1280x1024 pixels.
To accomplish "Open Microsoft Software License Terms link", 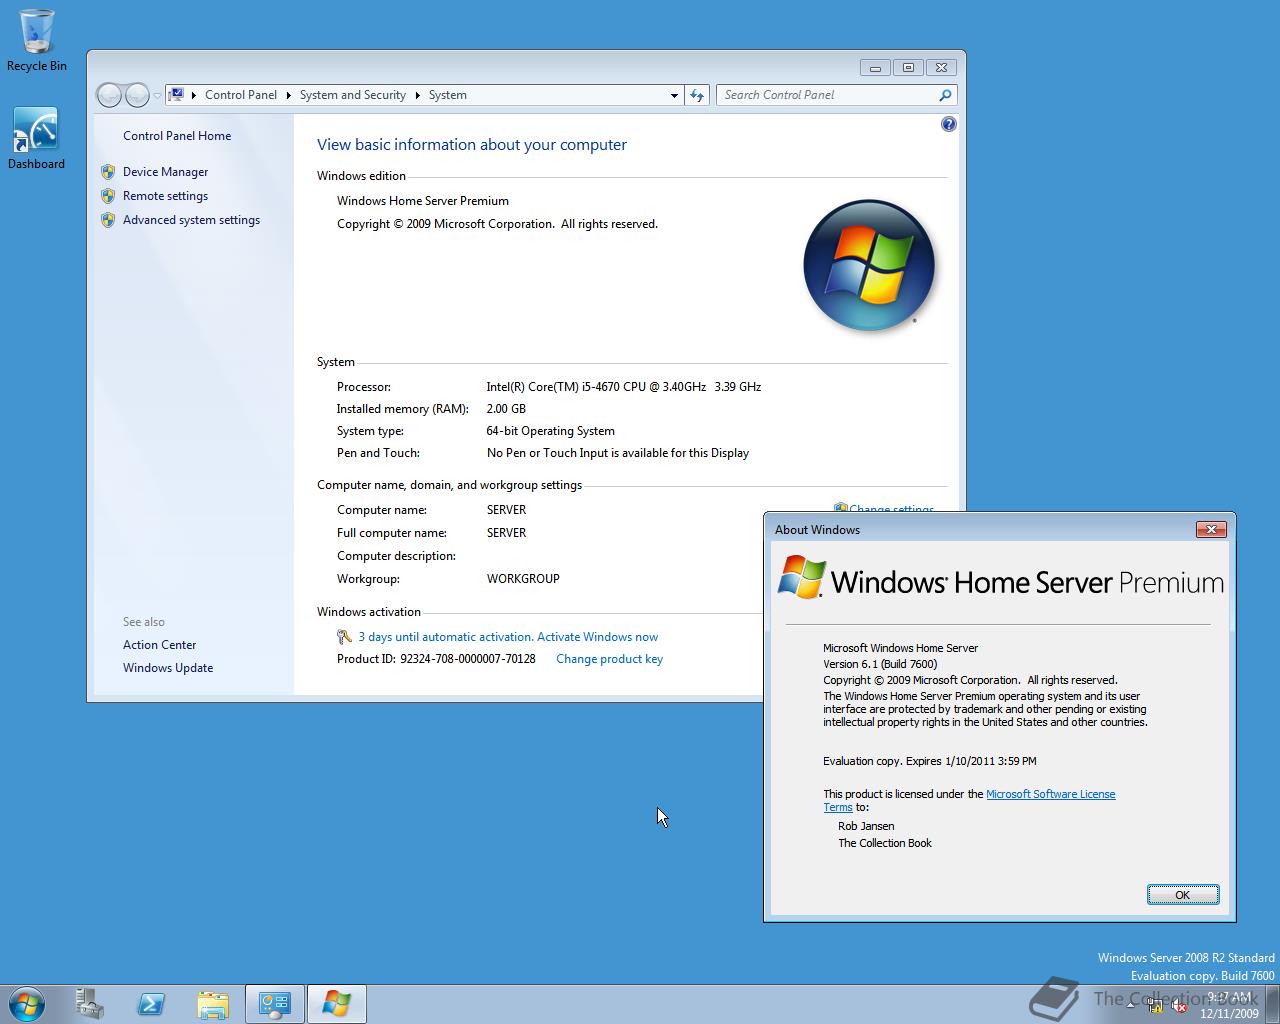I will pos(1050,794).
